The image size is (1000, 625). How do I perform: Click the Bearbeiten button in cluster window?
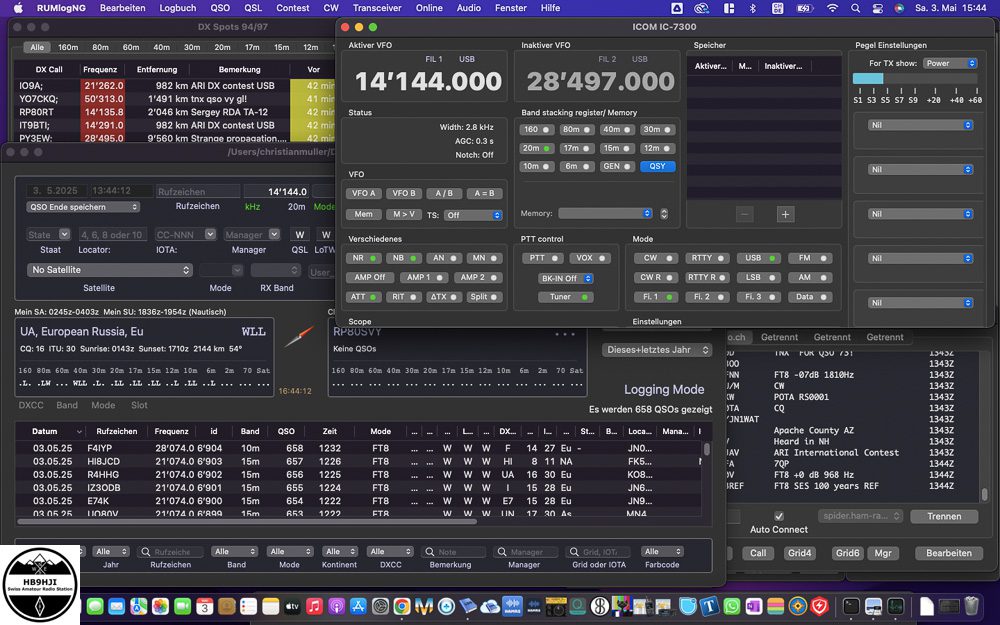(x=948, y=553)
